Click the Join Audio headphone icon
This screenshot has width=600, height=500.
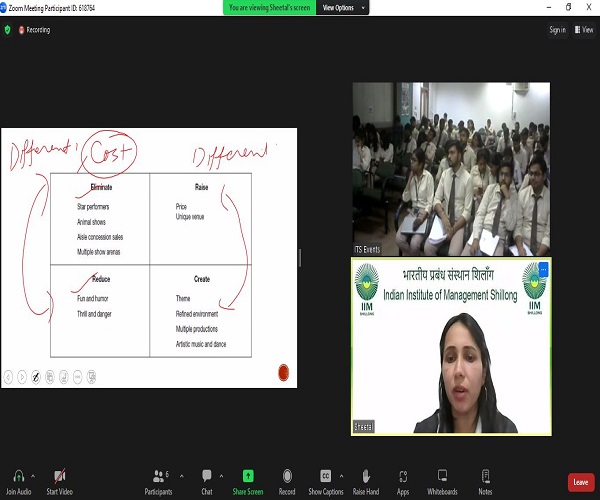click(18, 476)
